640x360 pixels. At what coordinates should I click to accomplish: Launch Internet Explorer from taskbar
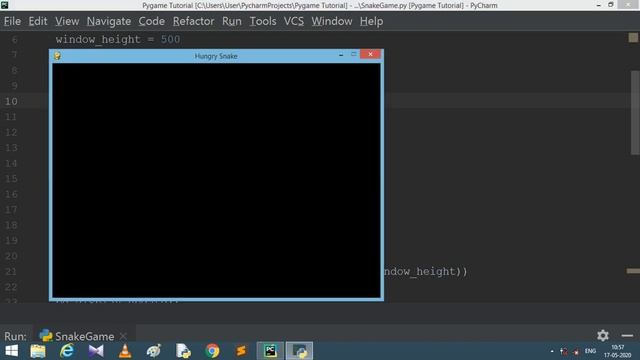coord(67,351)
